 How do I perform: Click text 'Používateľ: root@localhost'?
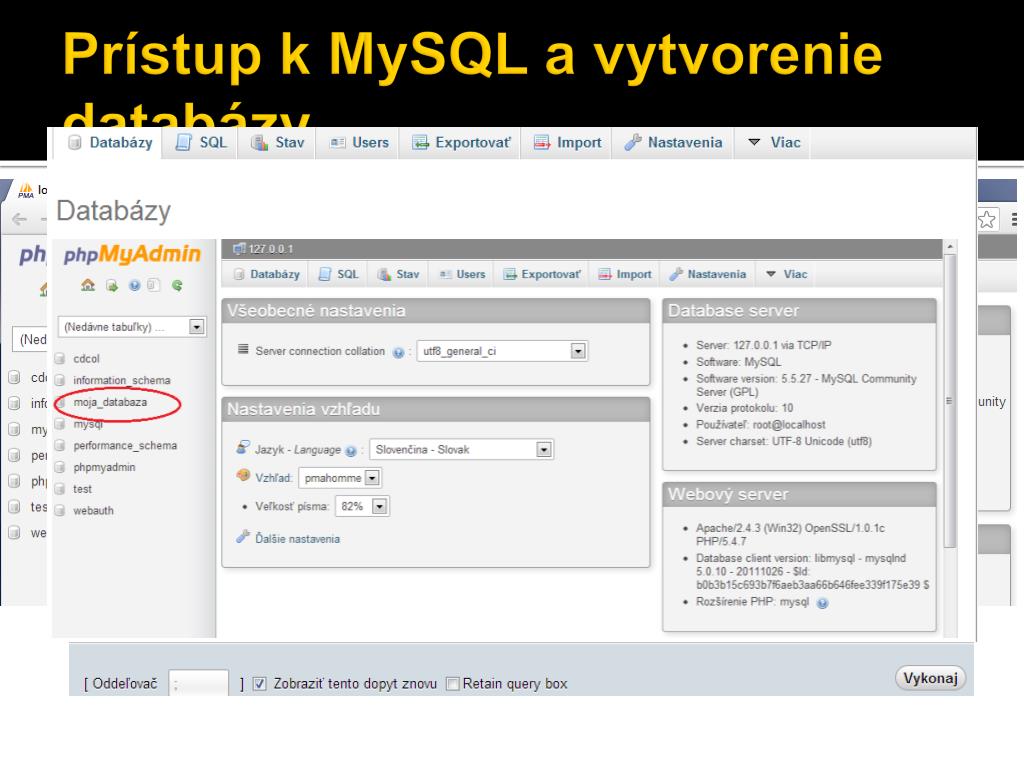click(x=760, y=424)
